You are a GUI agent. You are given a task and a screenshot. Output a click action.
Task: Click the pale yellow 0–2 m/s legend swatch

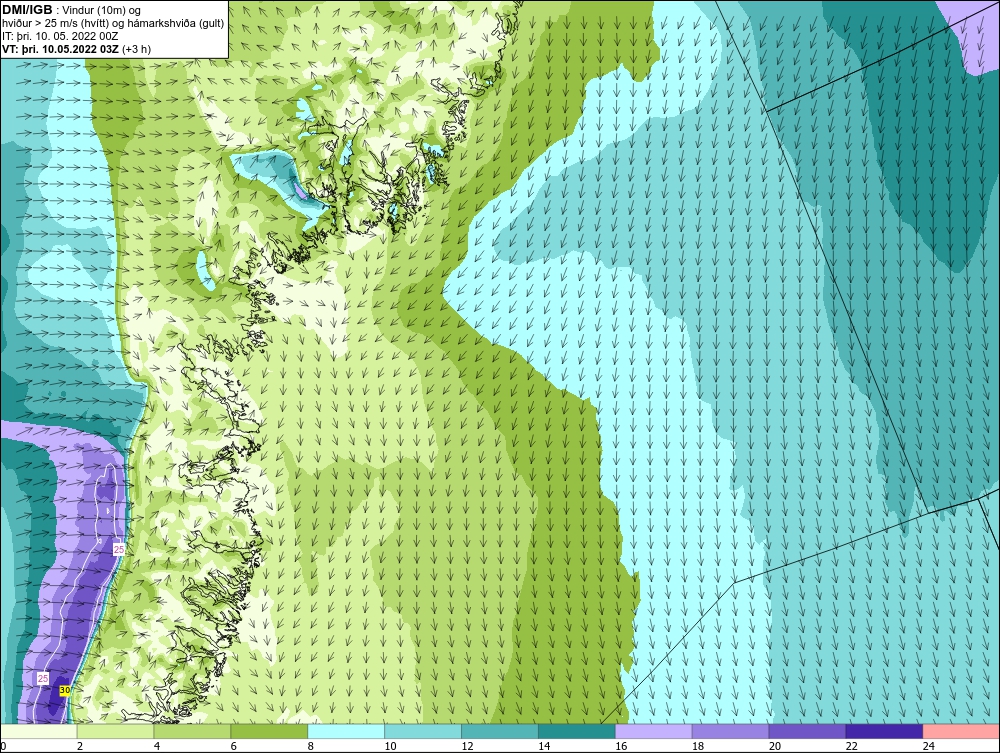coord(39,731)
